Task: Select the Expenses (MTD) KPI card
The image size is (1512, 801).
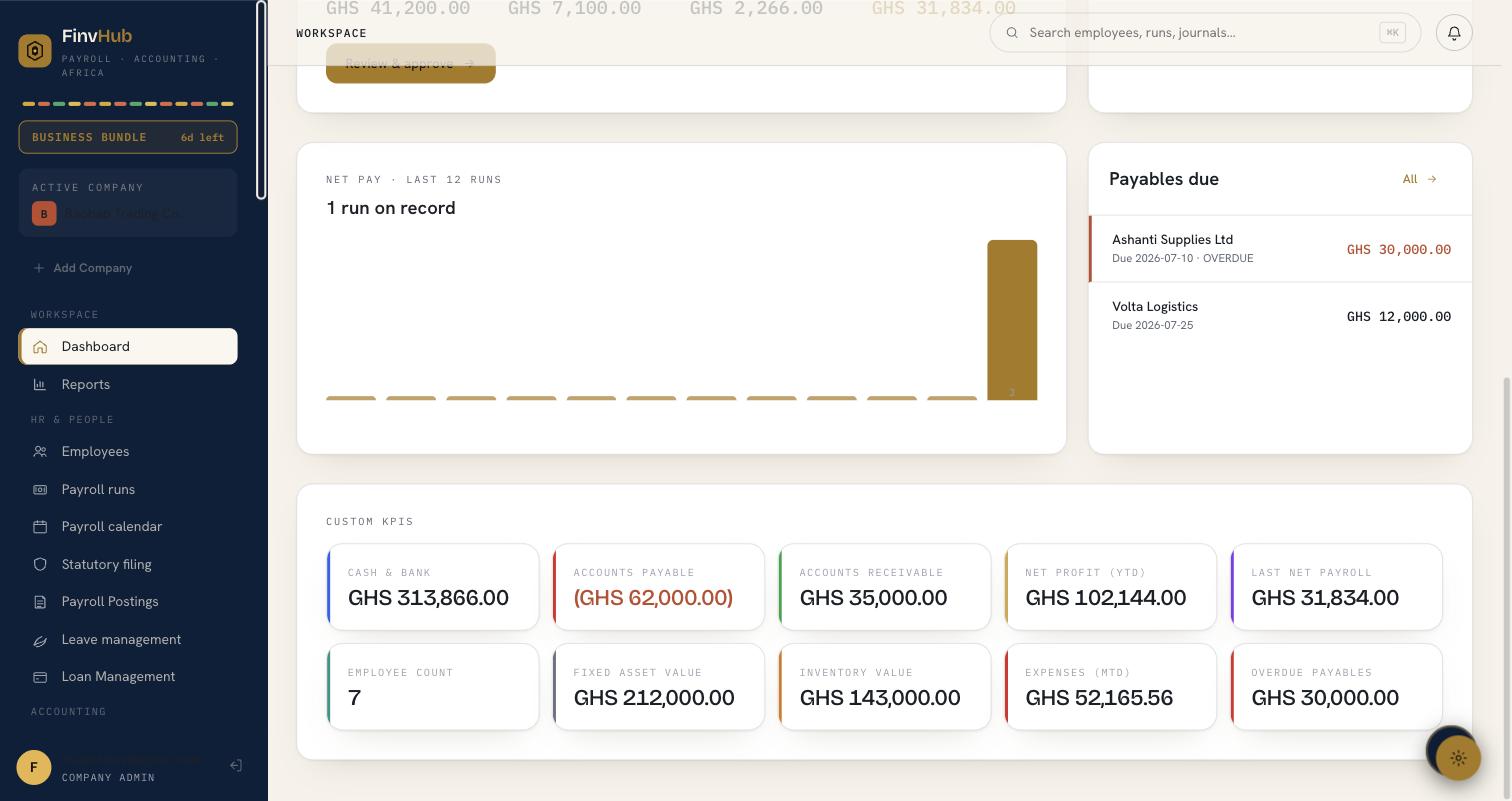Action: 1111,687
